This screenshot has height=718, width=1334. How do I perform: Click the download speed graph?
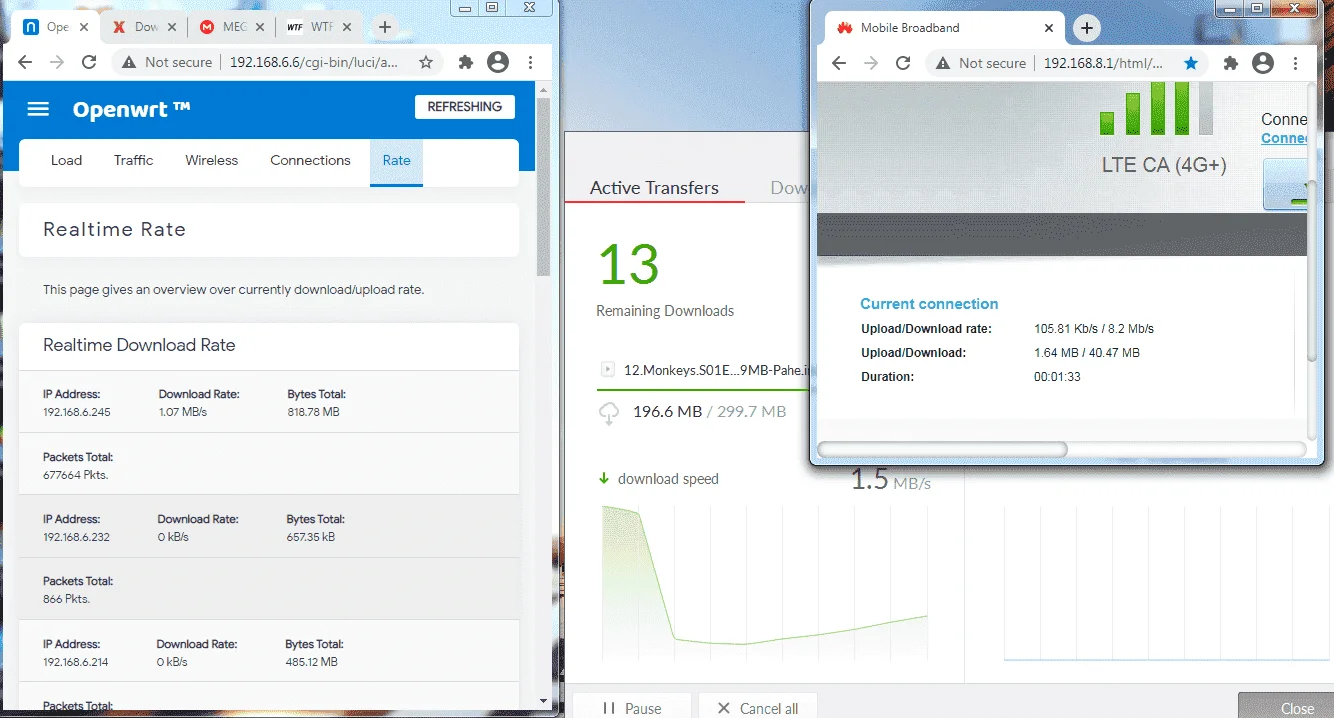point(765,583)
